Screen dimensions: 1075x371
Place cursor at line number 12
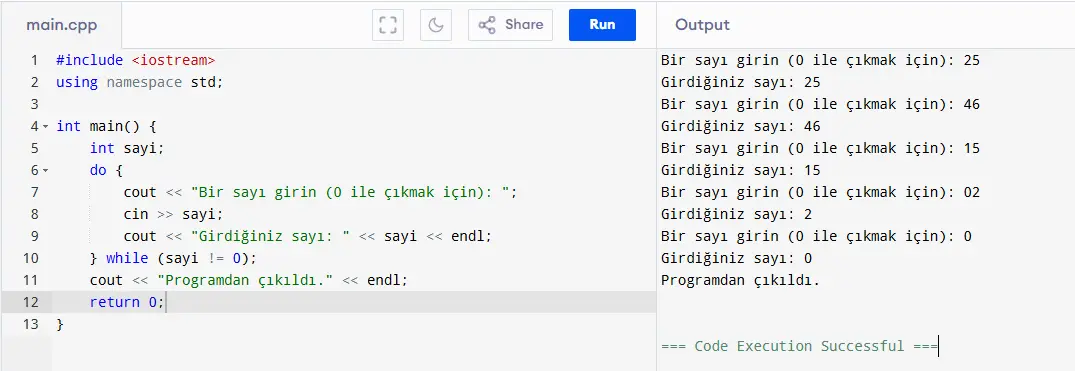tap(32, 302)
